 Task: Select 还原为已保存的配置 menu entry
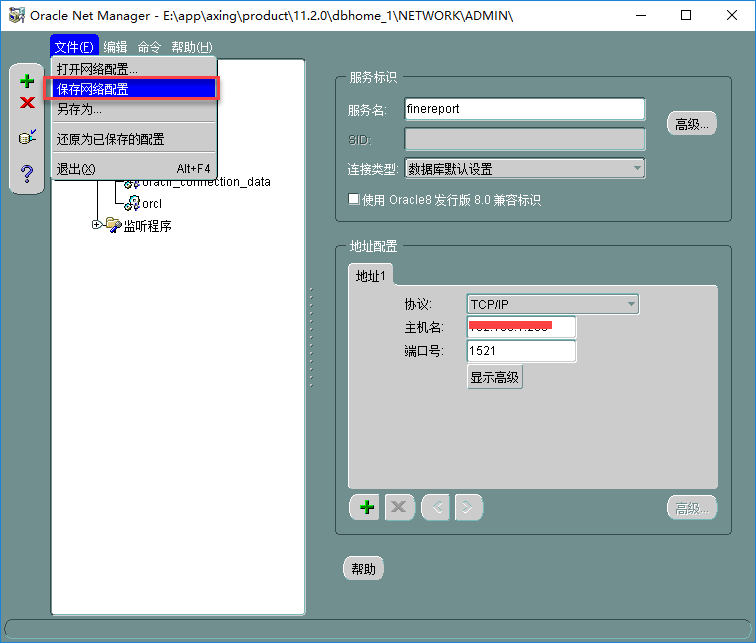pos(135,139)
